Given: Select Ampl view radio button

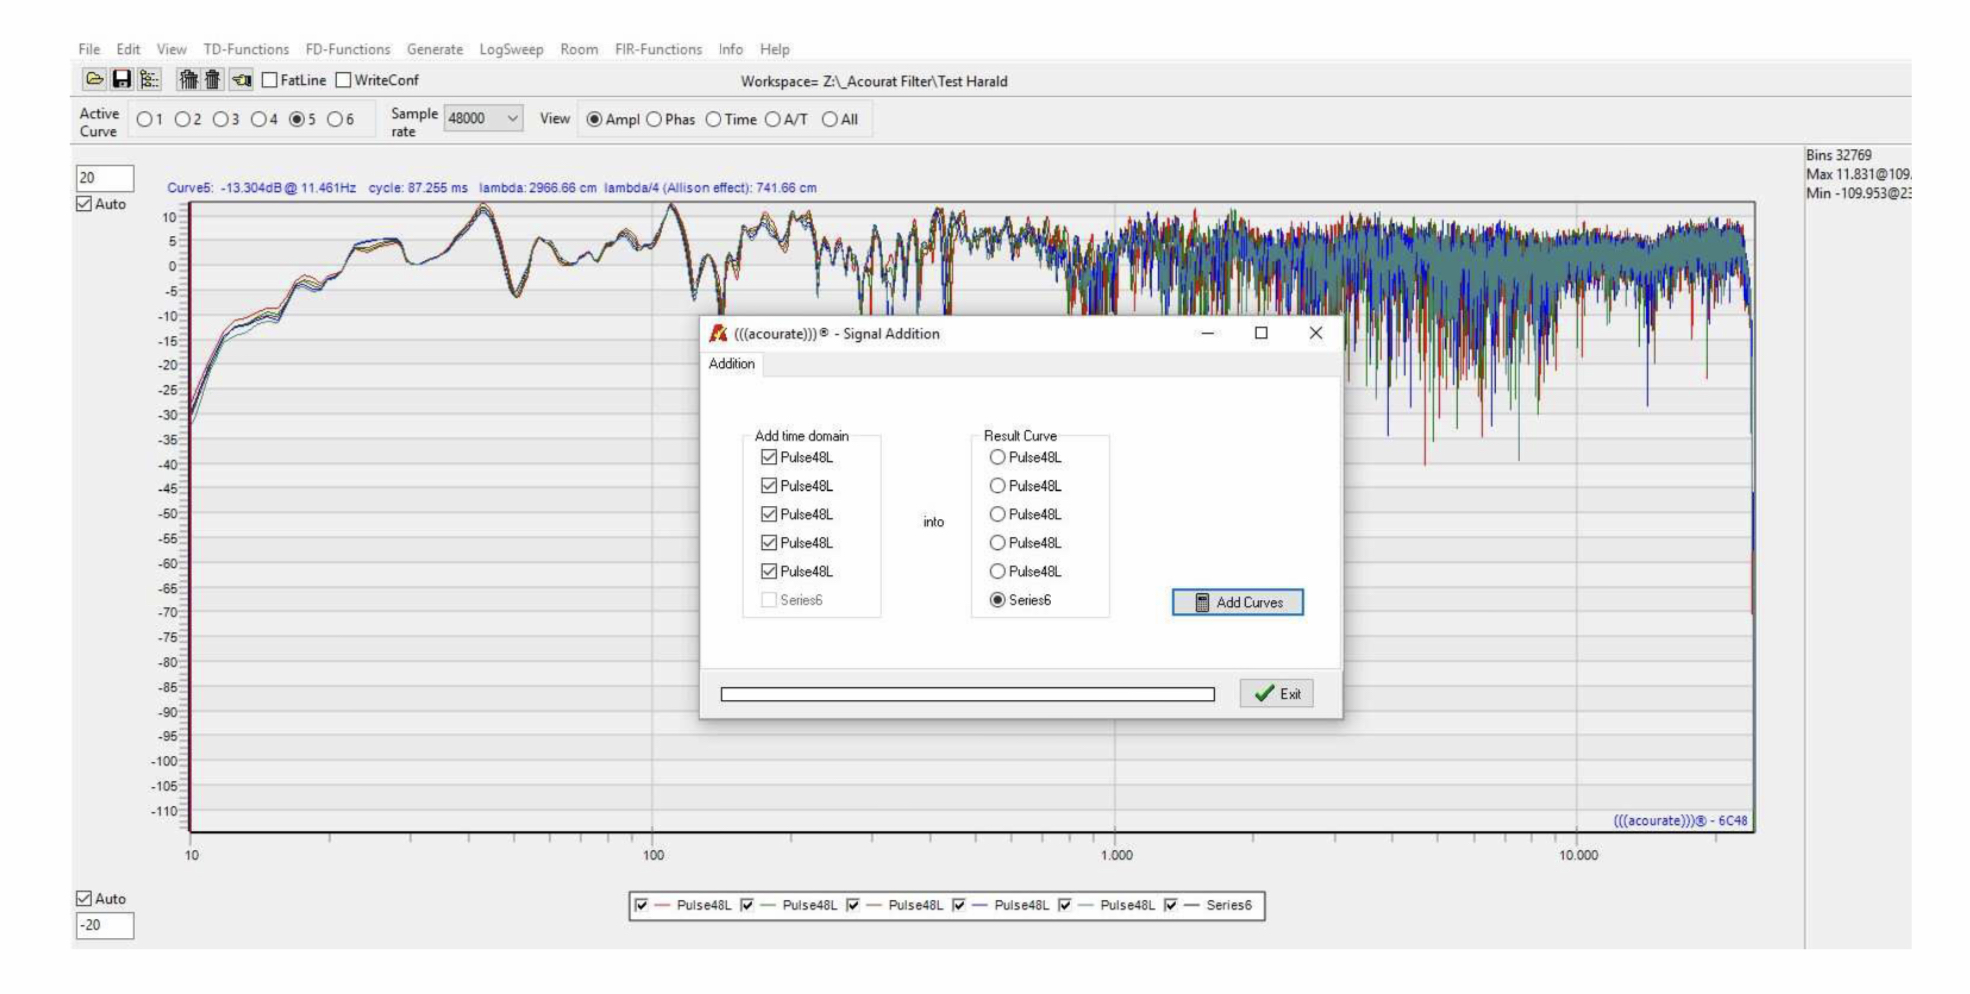Looking at the screenshot, I should tap(594, 119).
